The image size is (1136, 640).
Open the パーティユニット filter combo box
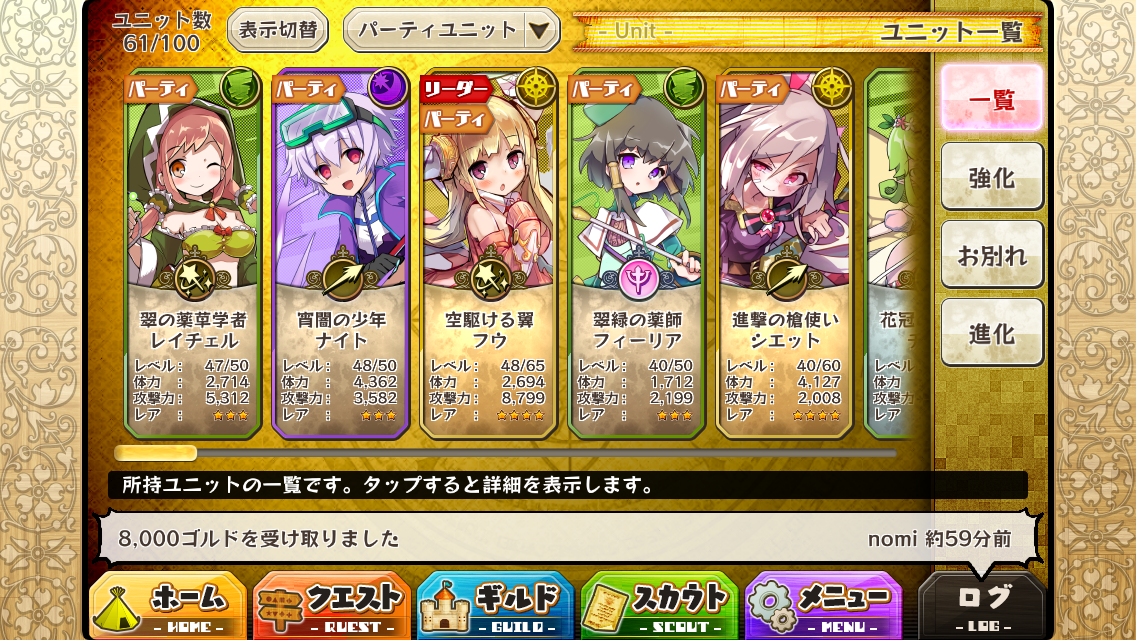pyautogui.click(x=451, y=30)
